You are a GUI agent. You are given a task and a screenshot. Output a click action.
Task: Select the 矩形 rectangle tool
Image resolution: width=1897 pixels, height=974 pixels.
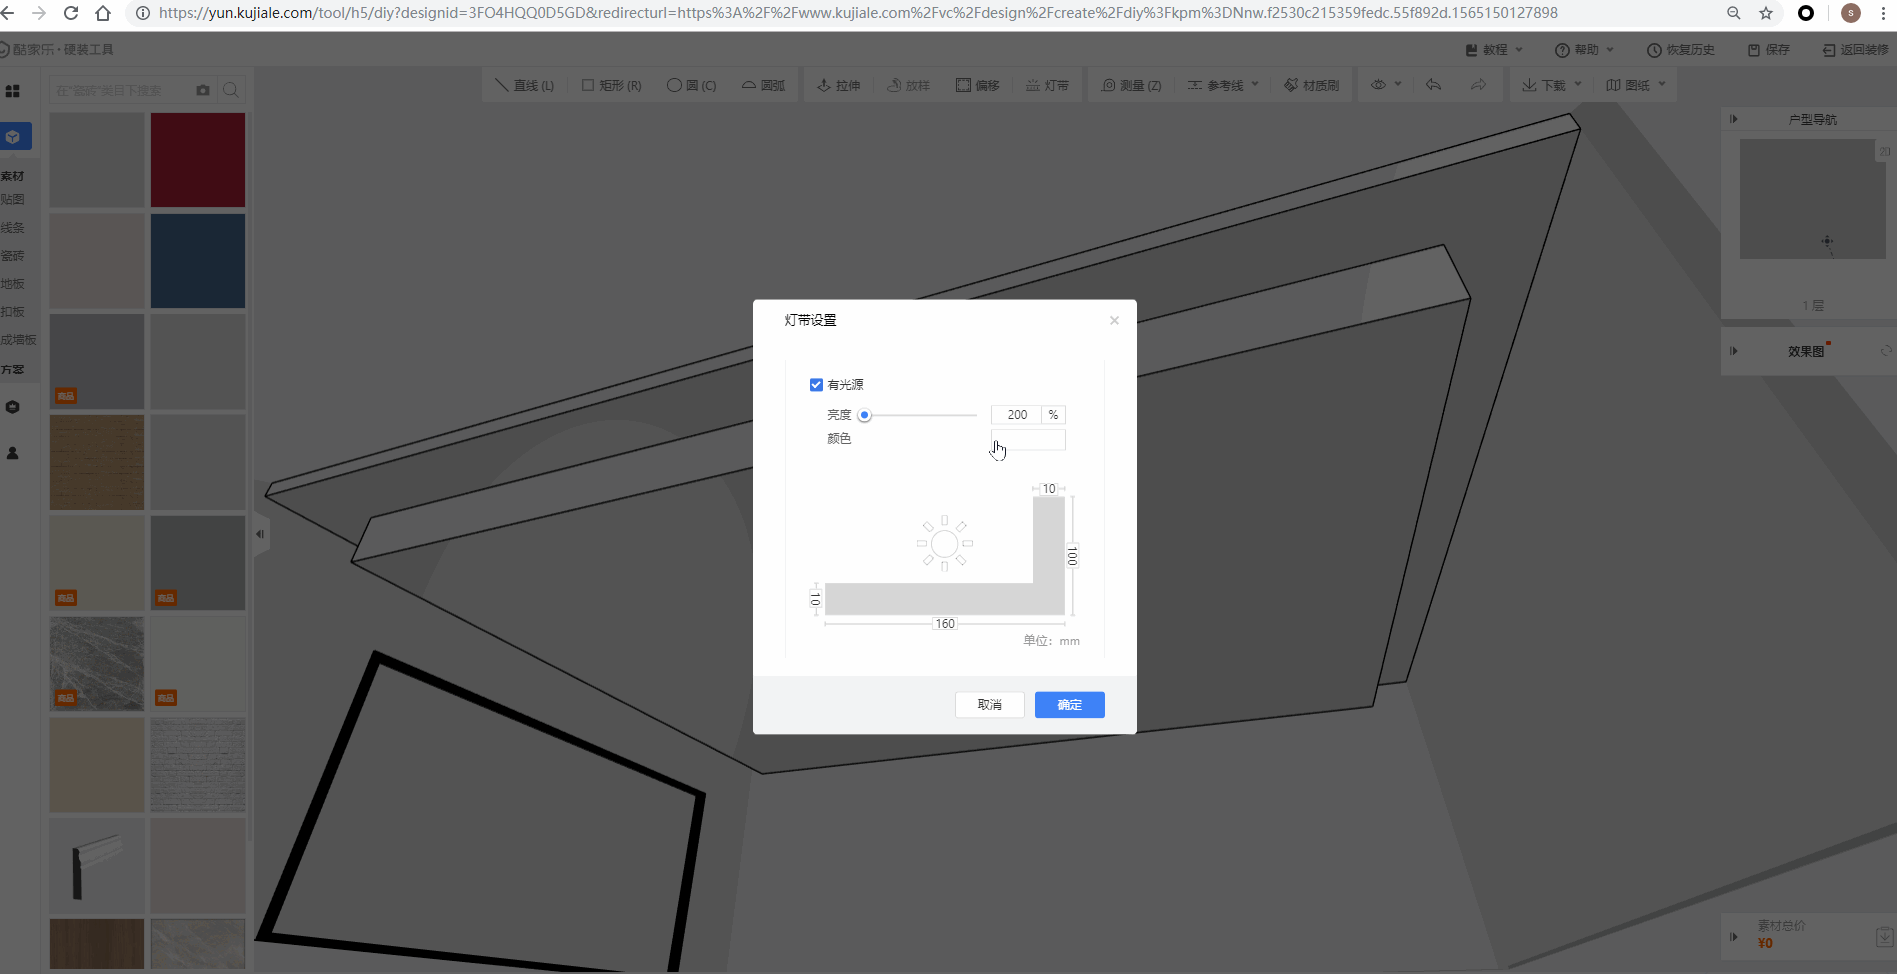click(611, 86)
